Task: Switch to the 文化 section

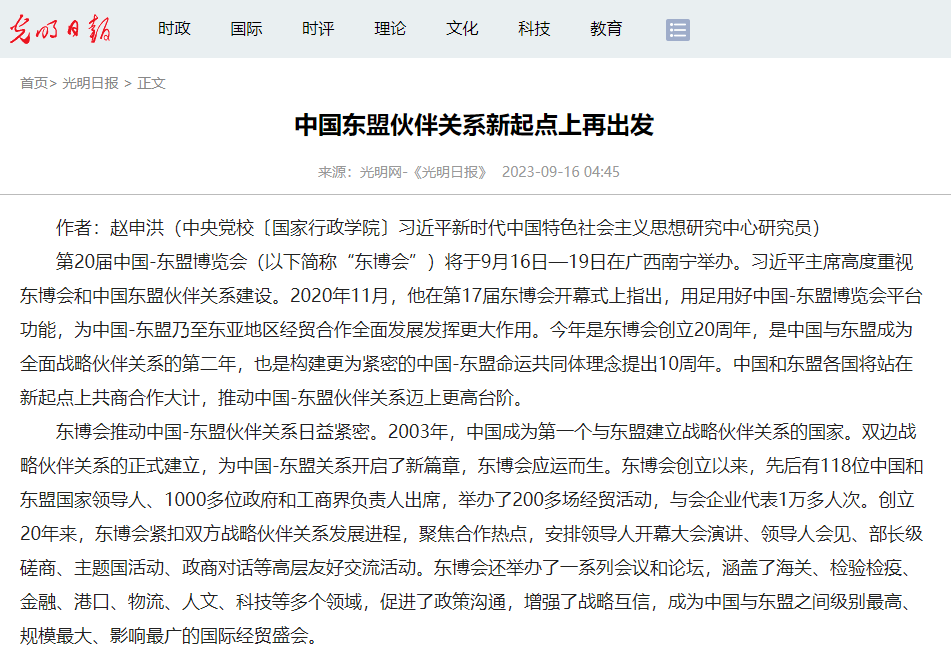Action: (x=462, y=28)
